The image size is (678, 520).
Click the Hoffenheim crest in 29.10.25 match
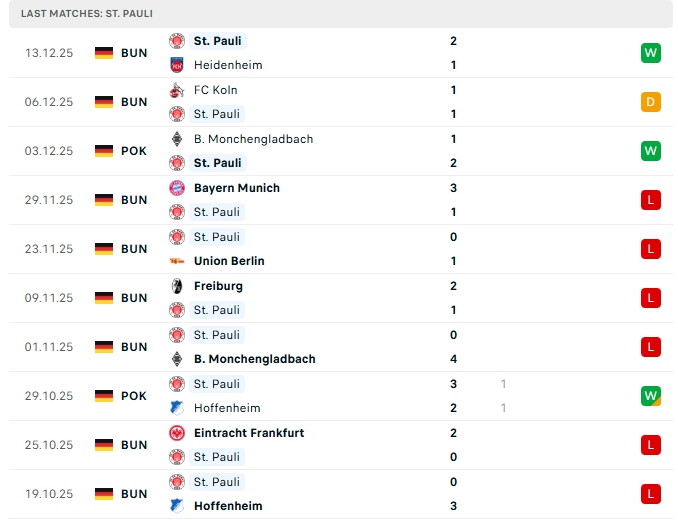(177, 408)
